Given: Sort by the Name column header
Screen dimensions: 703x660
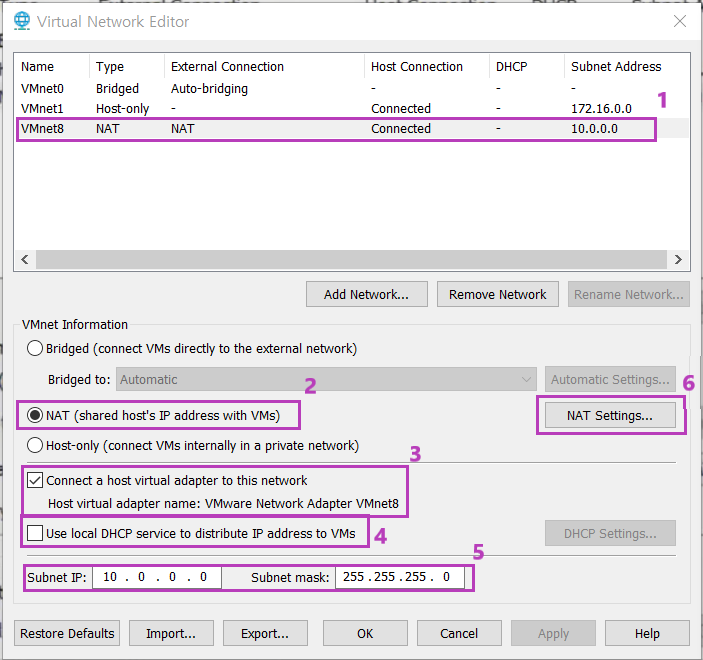Looking at the screenshot, I should click(52, 66).
